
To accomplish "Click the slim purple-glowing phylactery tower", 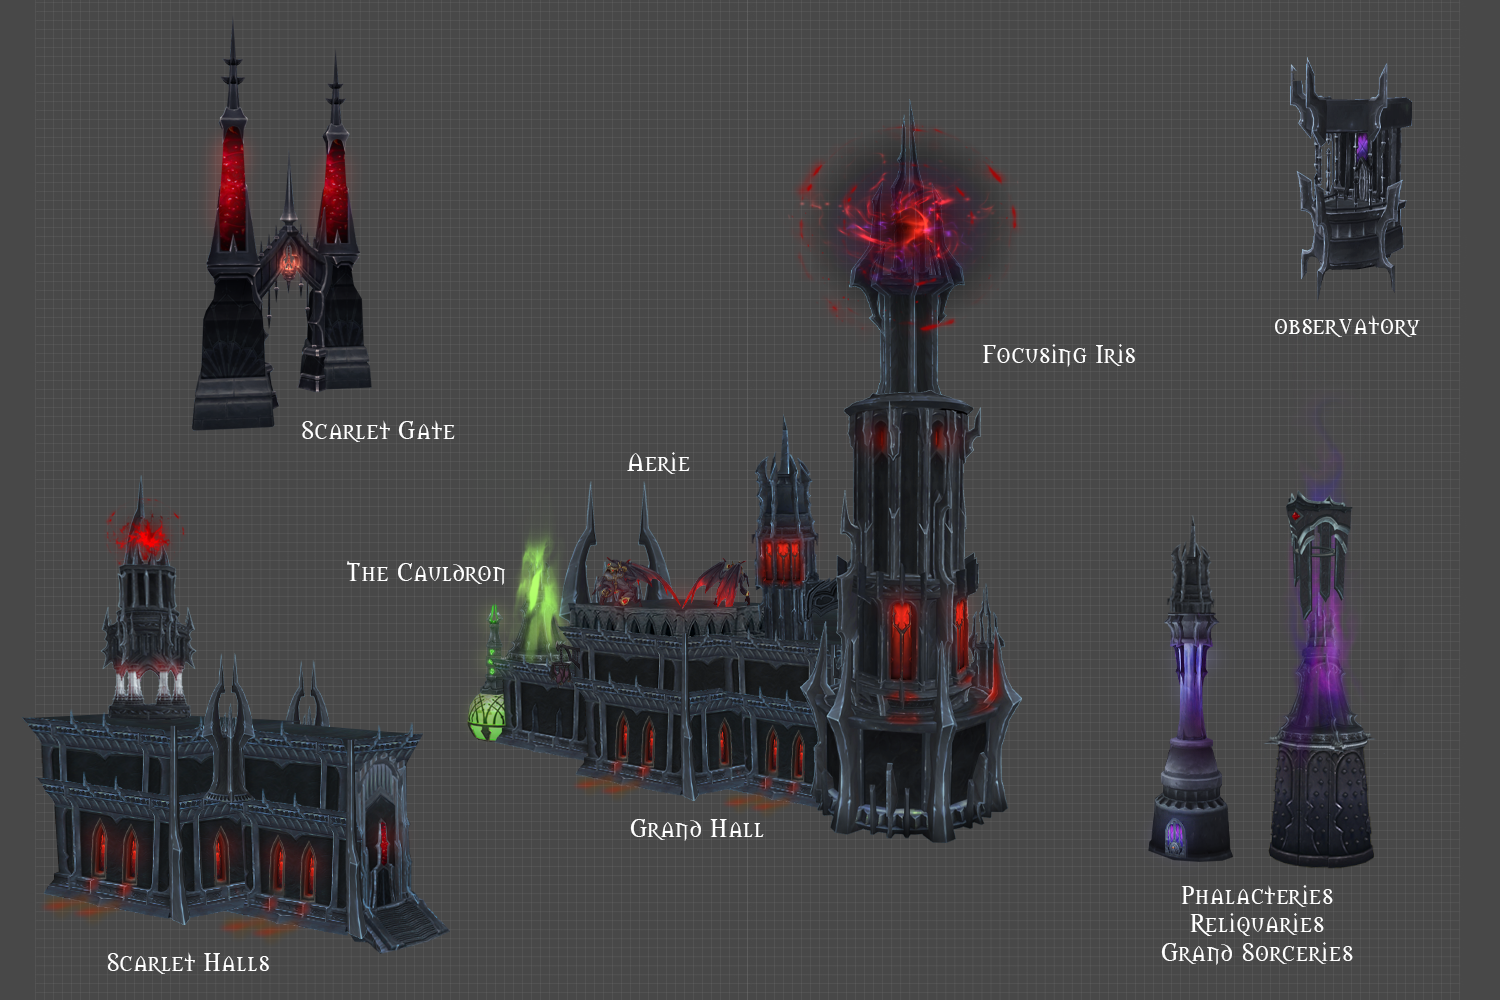I will 1191,690.
